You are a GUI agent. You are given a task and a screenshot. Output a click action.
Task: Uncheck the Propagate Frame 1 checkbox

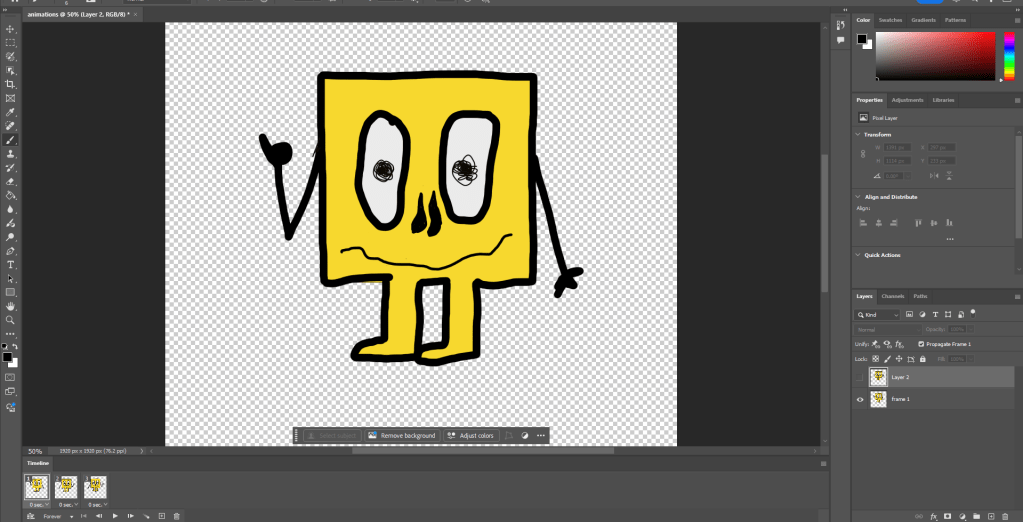[921, 344]
